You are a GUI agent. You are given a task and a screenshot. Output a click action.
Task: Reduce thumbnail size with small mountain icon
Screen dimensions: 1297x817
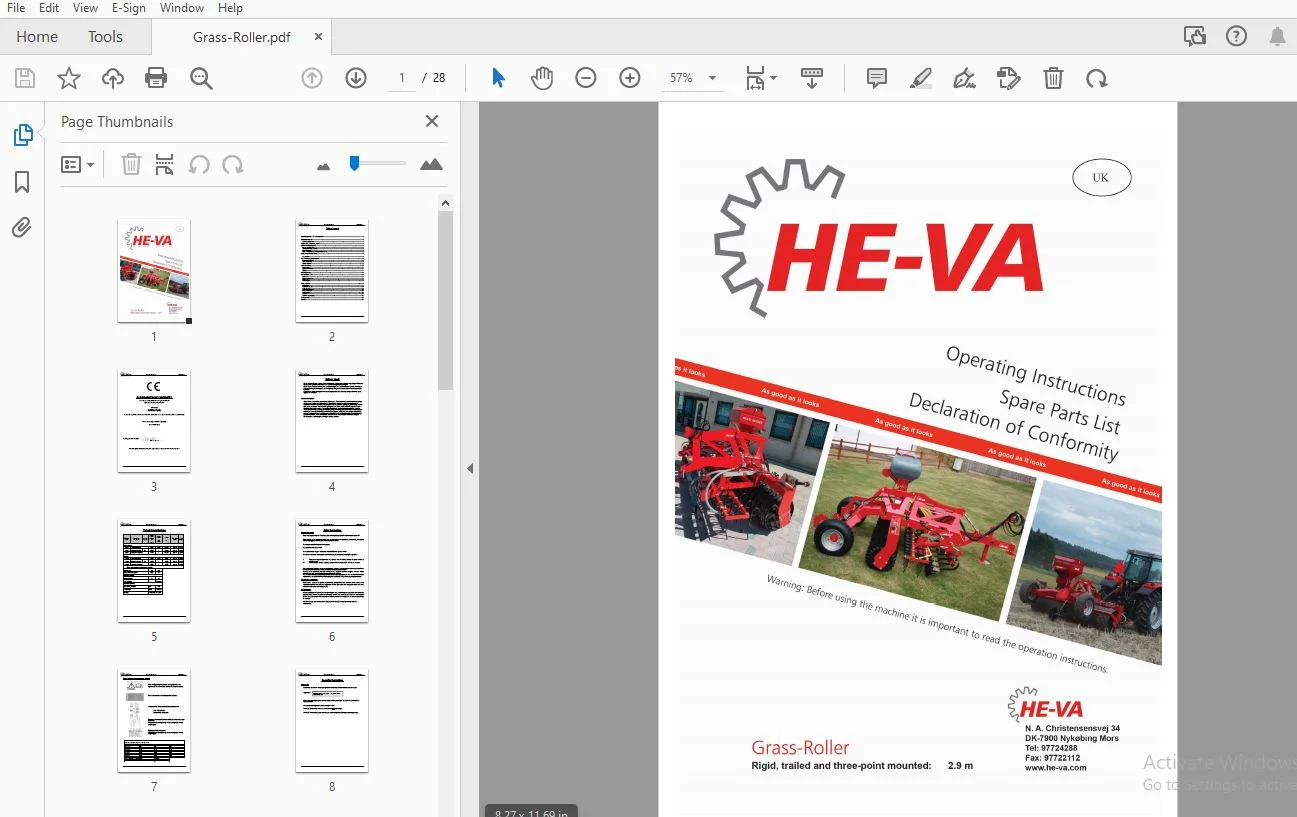point(323,166)
